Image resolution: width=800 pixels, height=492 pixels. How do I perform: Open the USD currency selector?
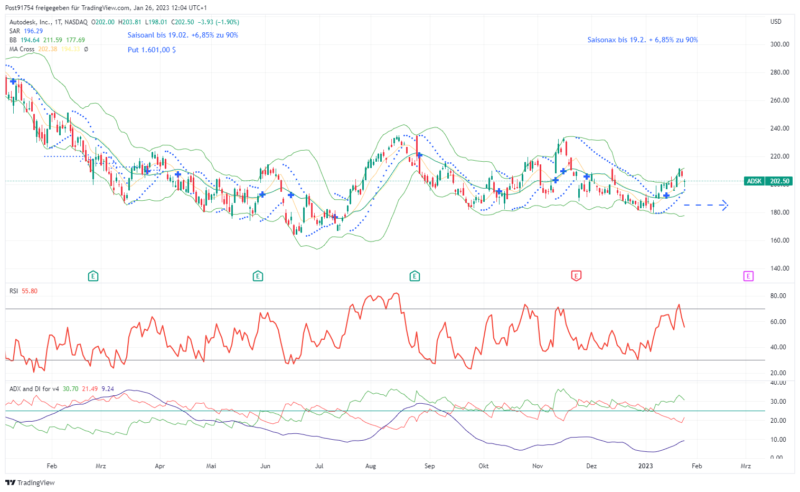coord(775,21)
